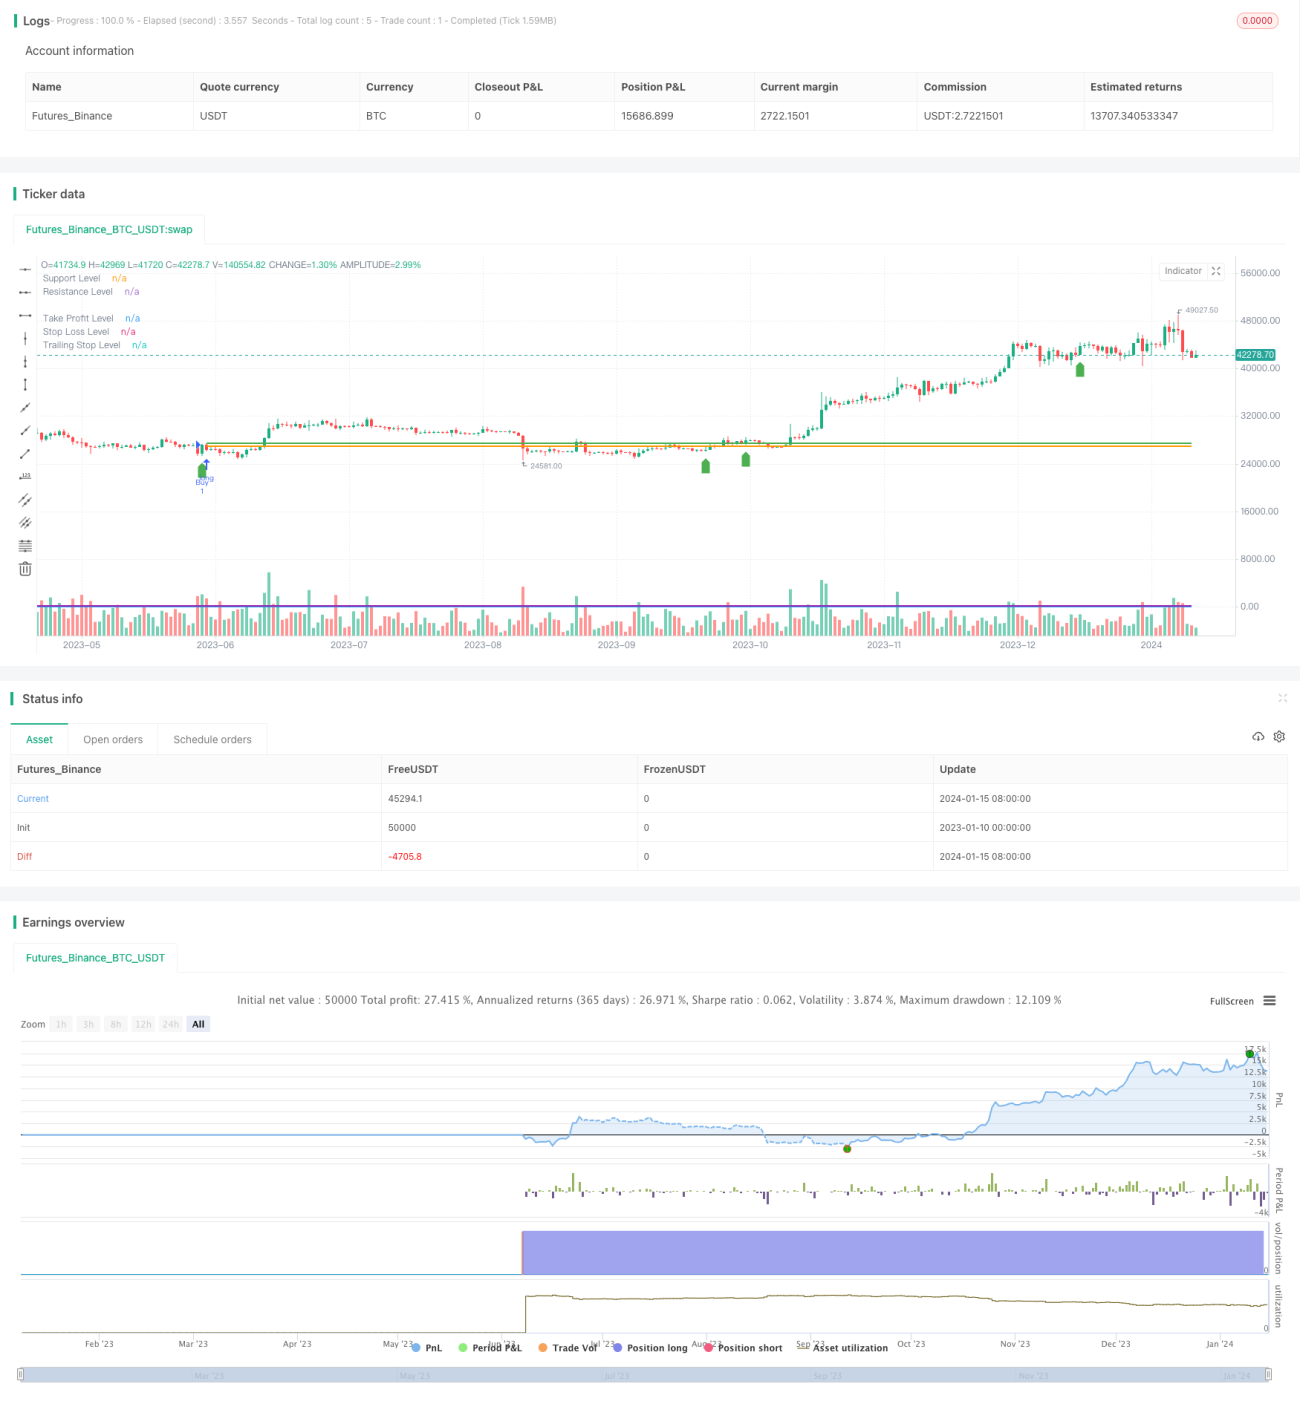The height and width of the screenshot is (1404, 1300).
Task: Select the All zoom range button
Action: pos(198,1024)
